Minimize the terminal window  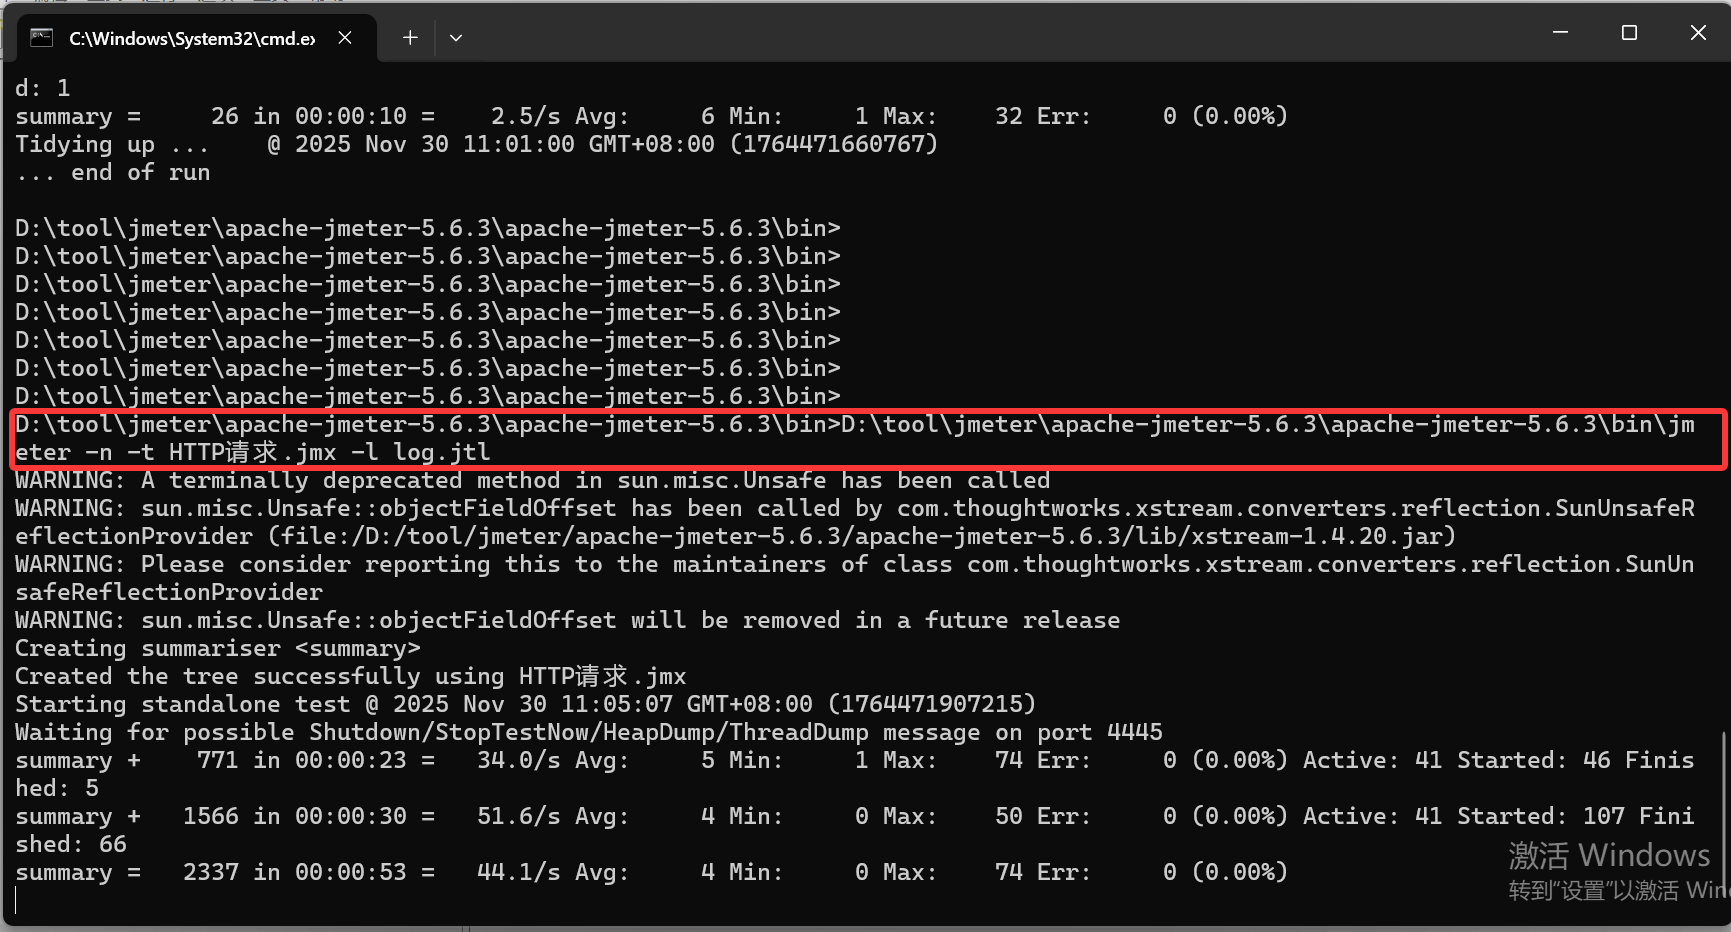pyautogui.click(x=1560, y=33)
